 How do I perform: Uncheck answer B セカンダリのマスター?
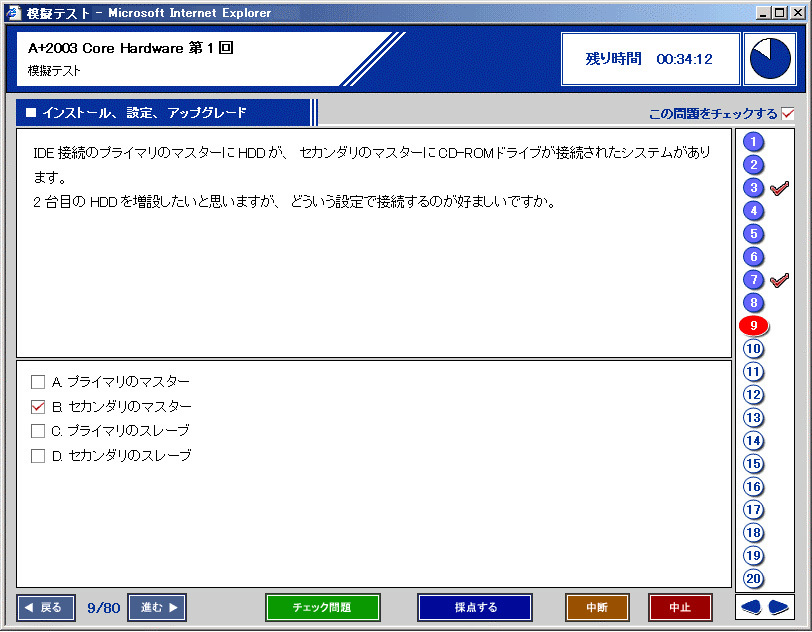click(x=38, y=407)
